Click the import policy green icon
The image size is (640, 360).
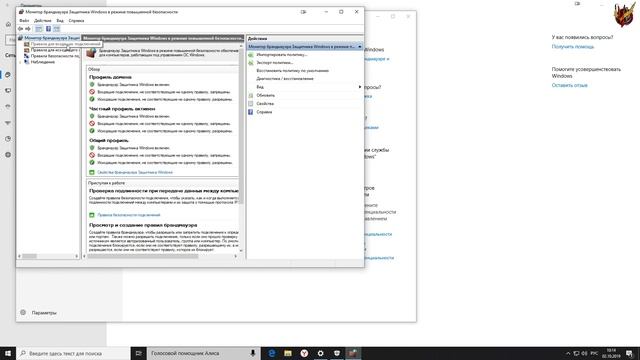251,55
